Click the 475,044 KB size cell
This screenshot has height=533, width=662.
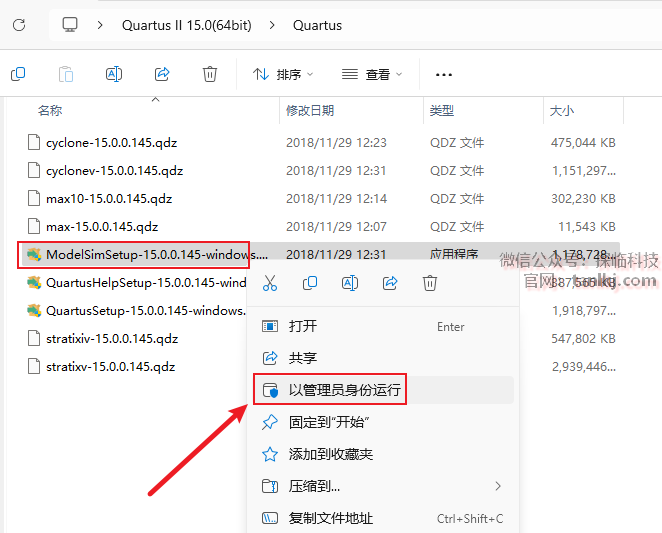[583, 143]
